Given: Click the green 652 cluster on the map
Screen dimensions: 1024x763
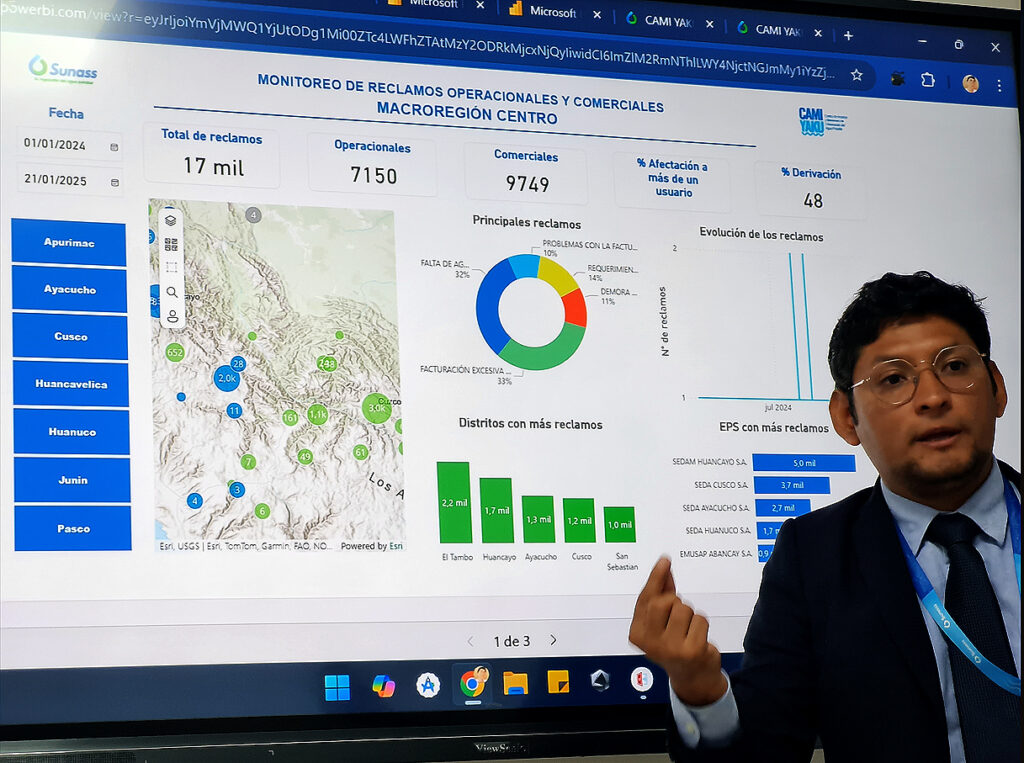Looking at the screenshot, I should 174,353.
